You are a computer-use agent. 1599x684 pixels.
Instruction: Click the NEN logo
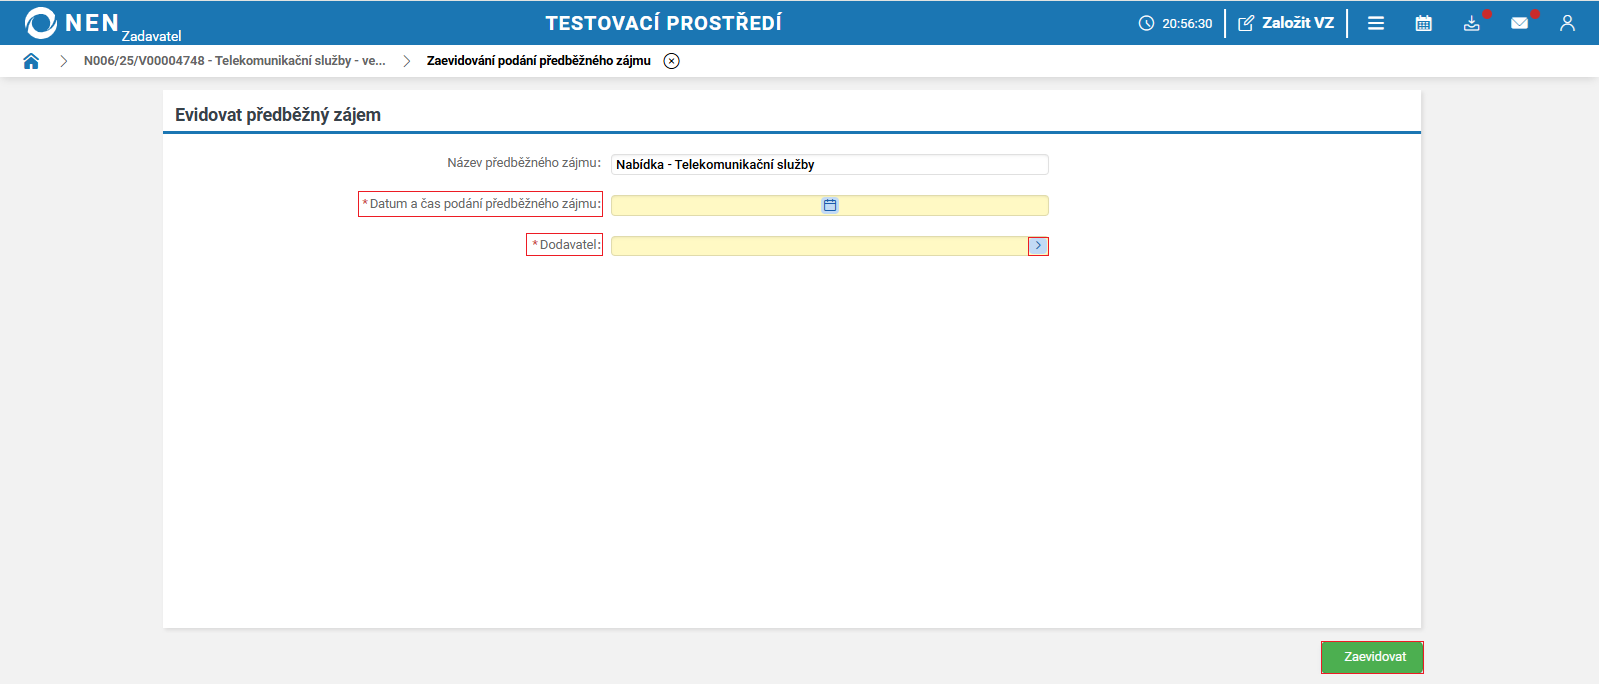click(x=72, y=23)
